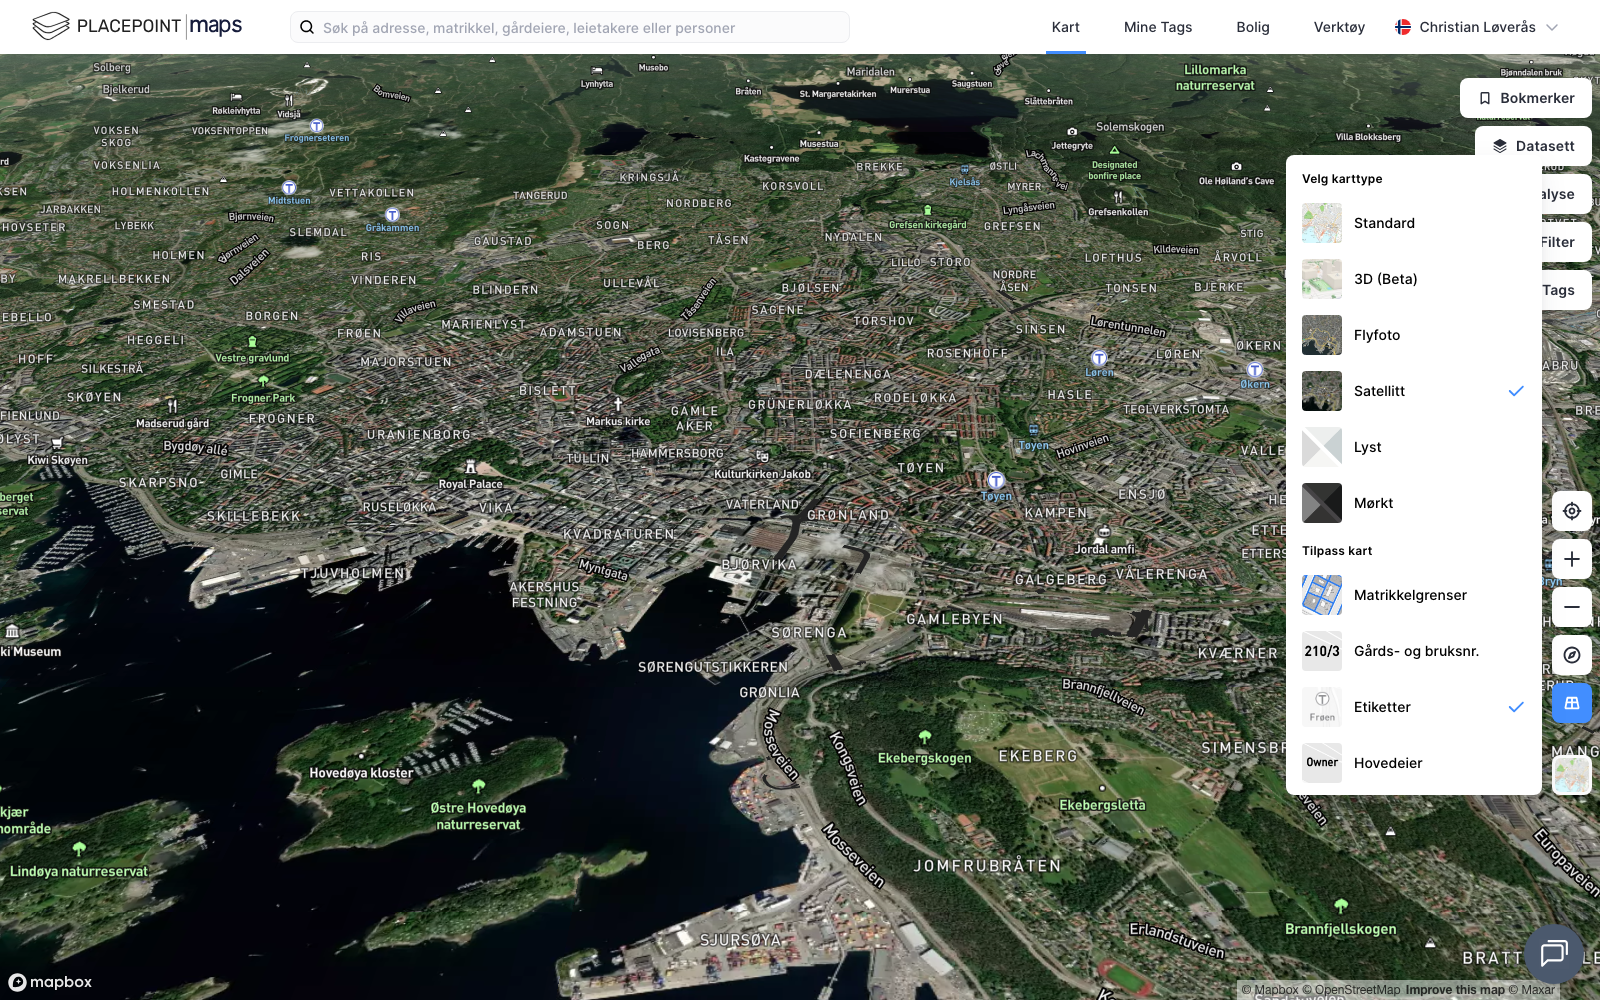Open the Datasett layers button
The height and width of the screenshot is (1000, 1600).
click(1533, 146)
